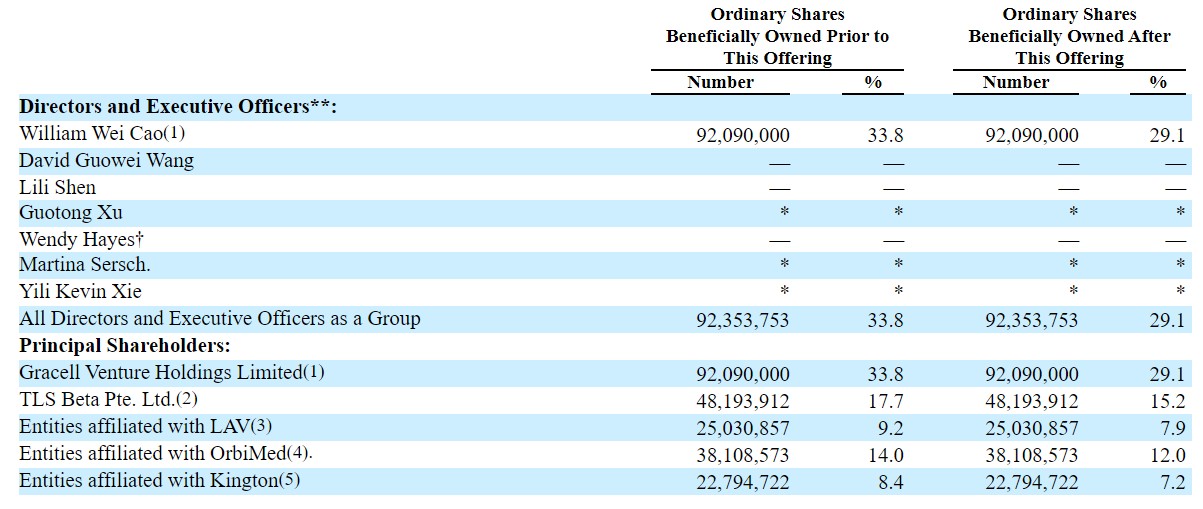This screenshot has height=509, width=1203.
Task: Select the 17.7 percentage value
Action: (x=887, y=402)
